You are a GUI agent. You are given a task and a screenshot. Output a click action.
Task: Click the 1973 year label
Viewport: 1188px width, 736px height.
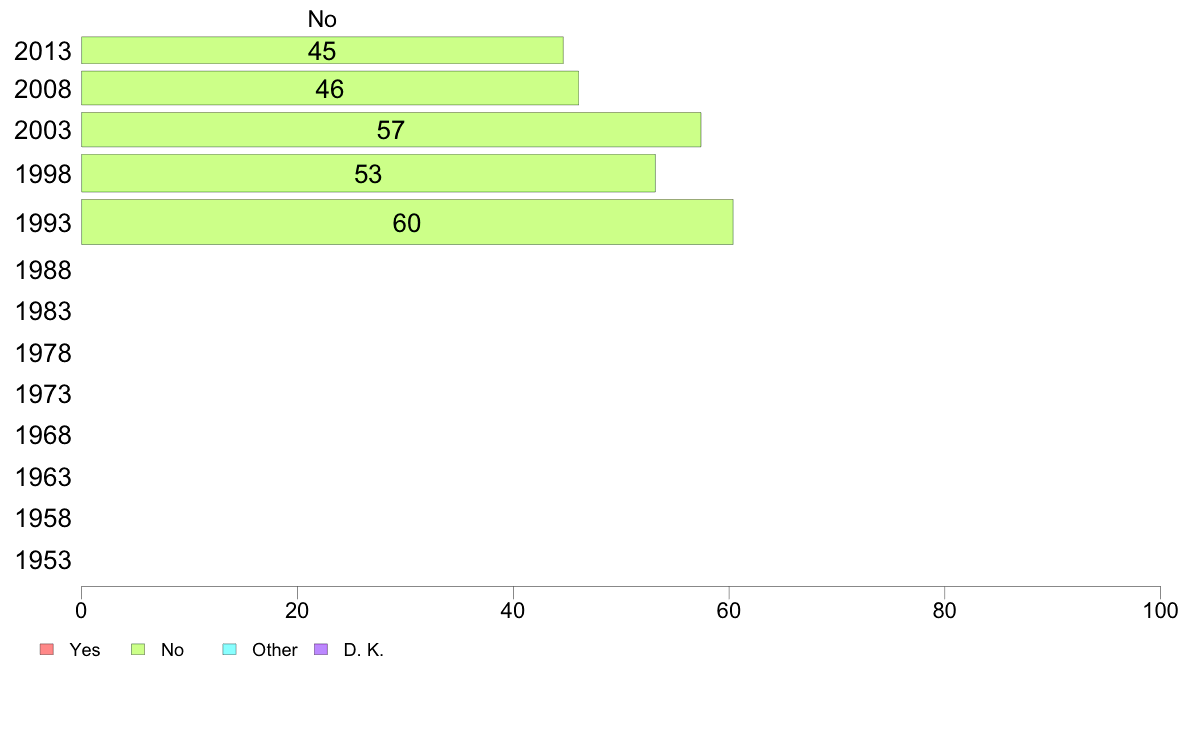(x=43, y=394)
